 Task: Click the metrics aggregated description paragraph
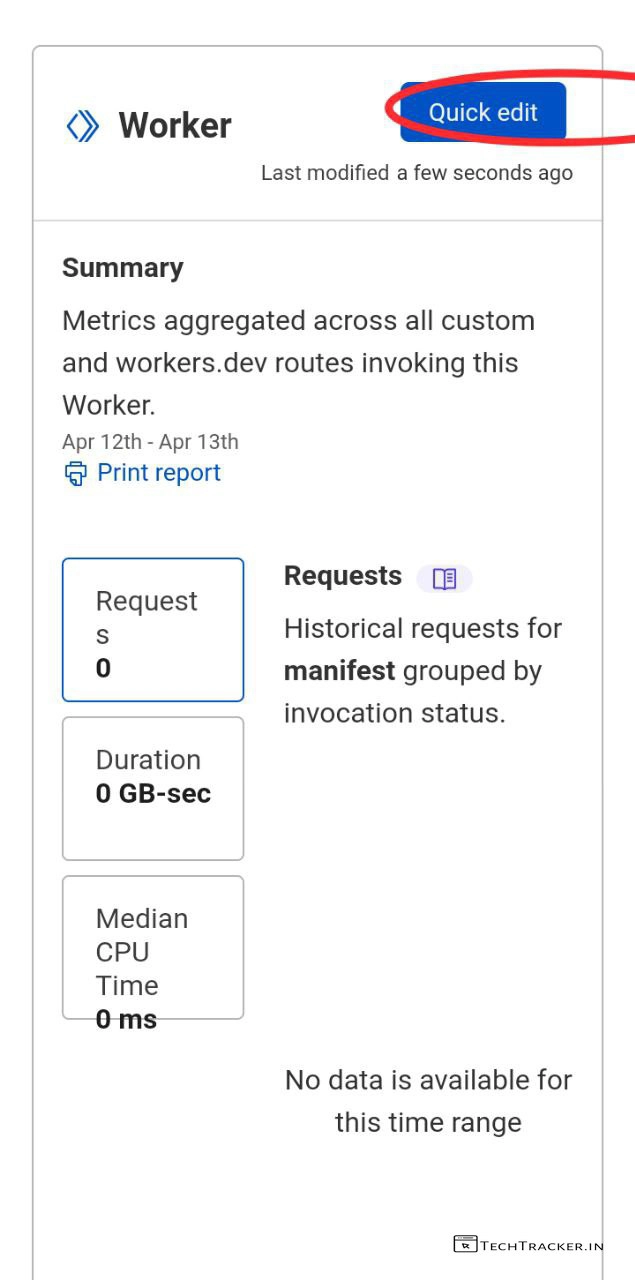point(298,363)
